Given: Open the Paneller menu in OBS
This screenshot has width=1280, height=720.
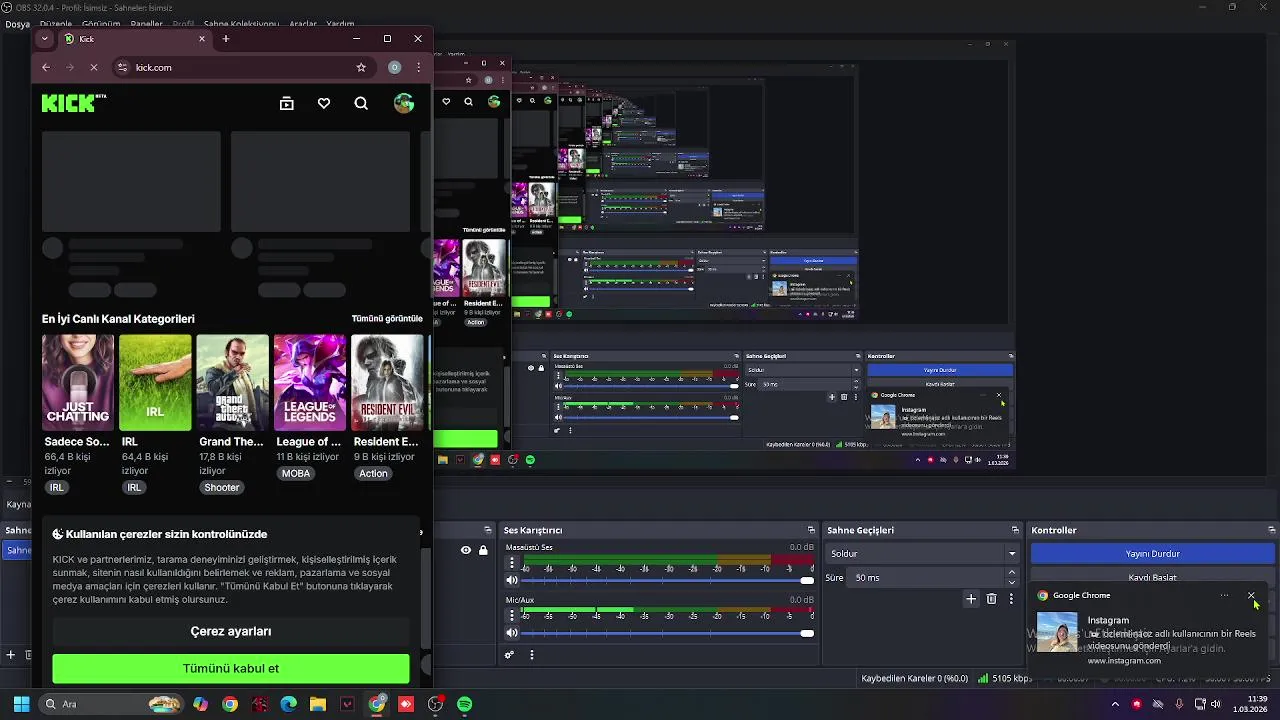Looking at the screenshot, I should [147, 24].
